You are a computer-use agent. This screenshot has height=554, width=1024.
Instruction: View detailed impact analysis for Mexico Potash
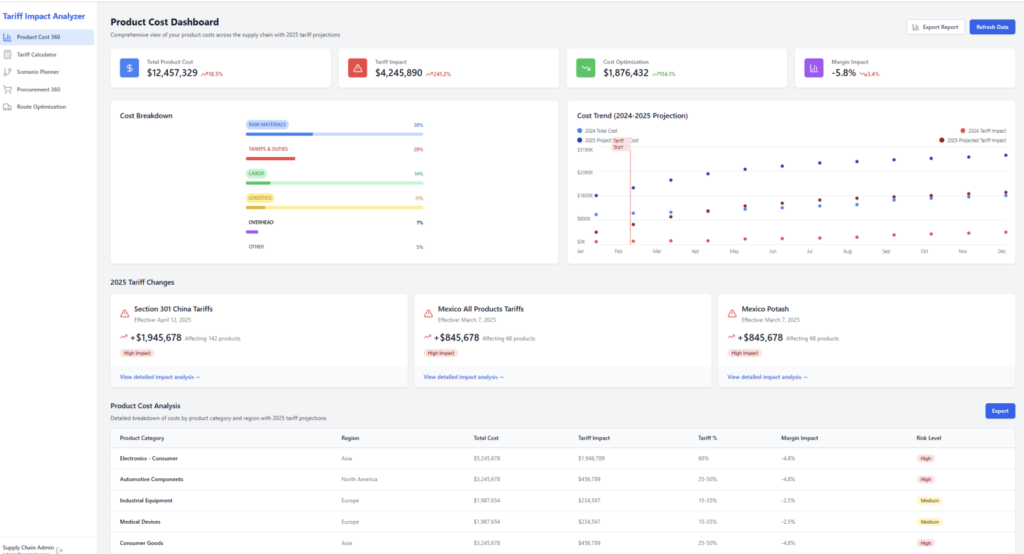pyautogui.click(x=767, y=377)
